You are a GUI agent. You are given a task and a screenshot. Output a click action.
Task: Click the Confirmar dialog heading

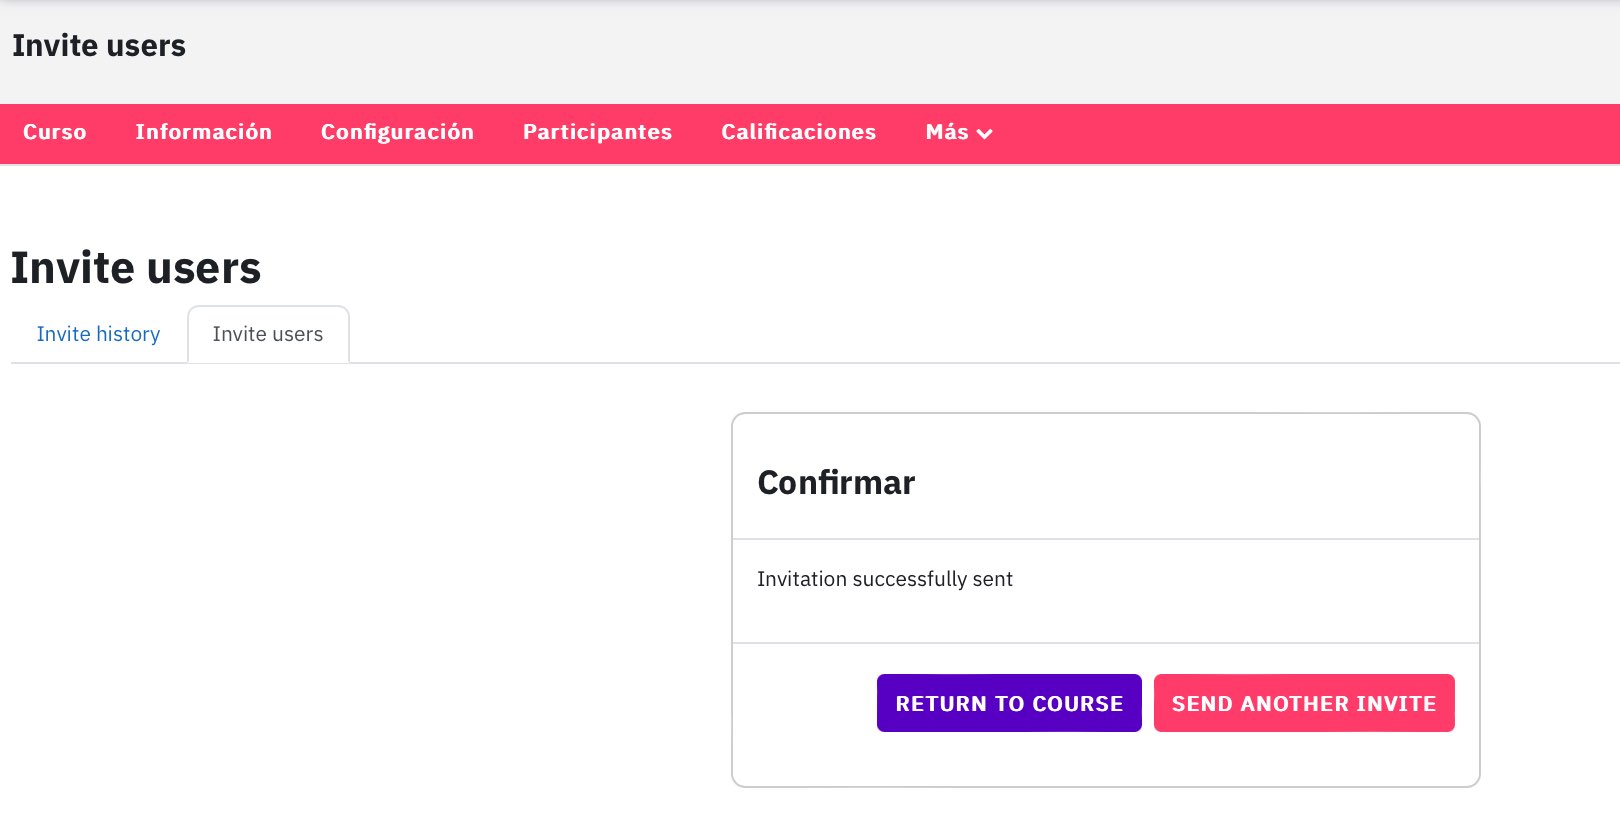coord(836,483)
